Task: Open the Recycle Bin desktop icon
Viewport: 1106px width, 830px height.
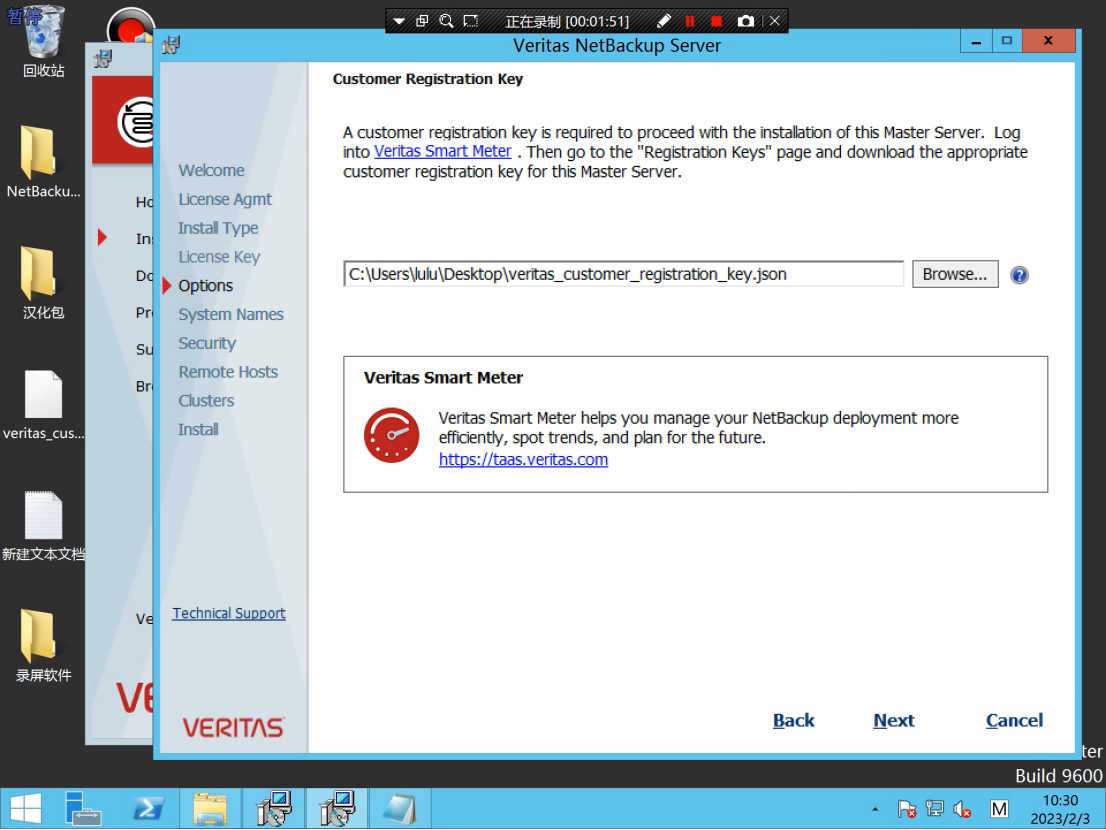Action: [x=43, y=41]
